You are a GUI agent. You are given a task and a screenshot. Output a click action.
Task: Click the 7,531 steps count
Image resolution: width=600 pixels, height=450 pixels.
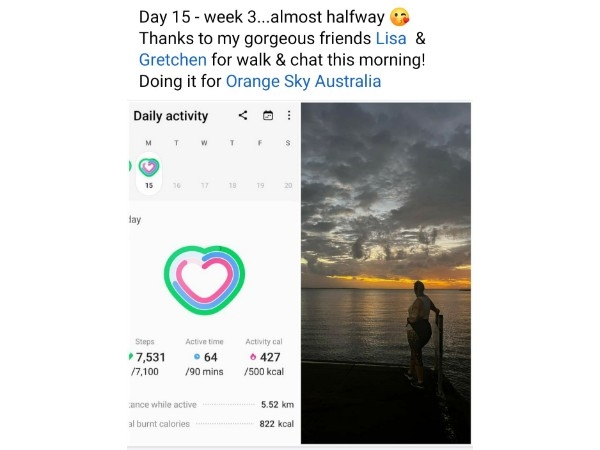click(150, 357)
